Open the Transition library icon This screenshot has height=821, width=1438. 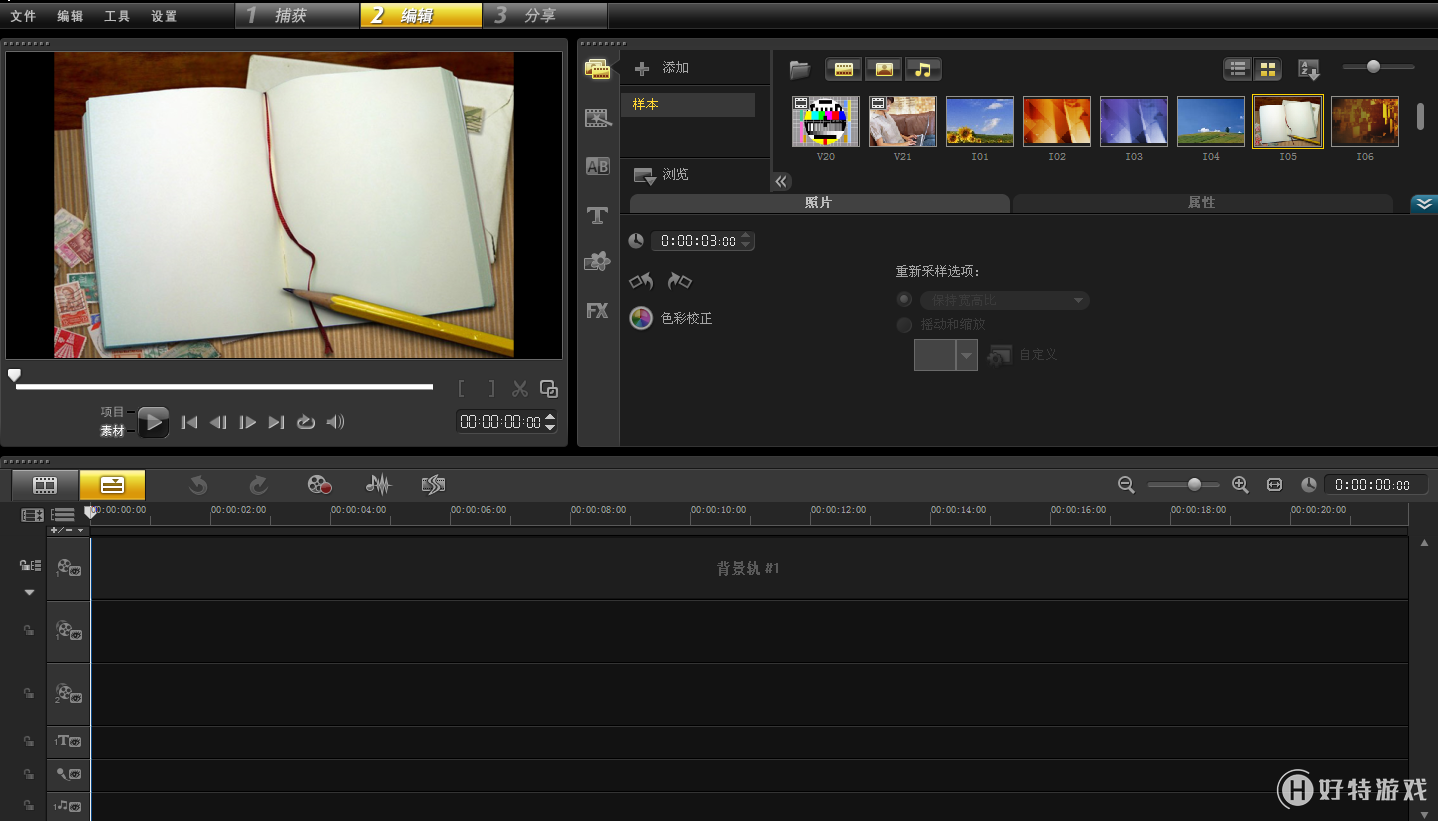(597, 118)
